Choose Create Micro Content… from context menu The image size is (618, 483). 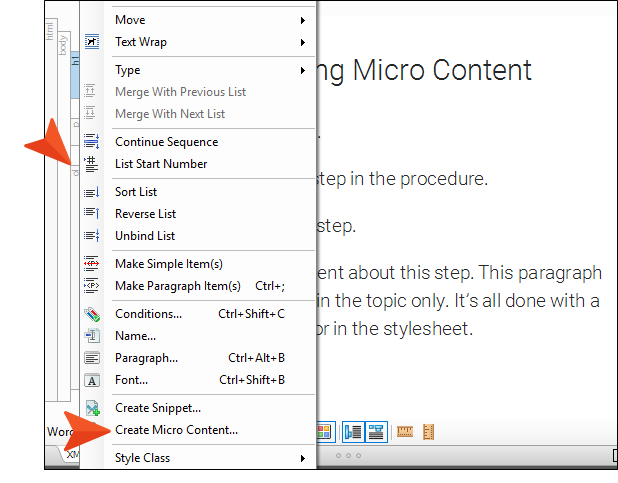point(176,430)
